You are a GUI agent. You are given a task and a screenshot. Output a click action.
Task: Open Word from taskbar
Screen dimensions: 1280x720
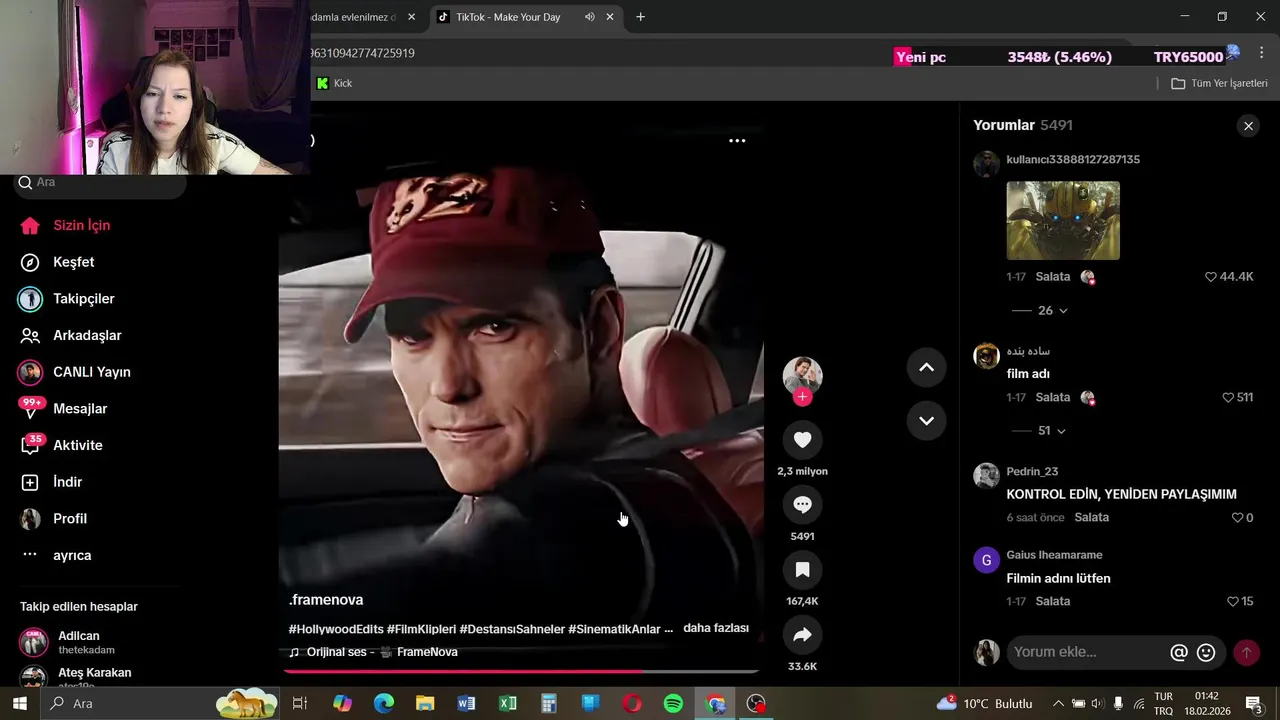[466, 704]
